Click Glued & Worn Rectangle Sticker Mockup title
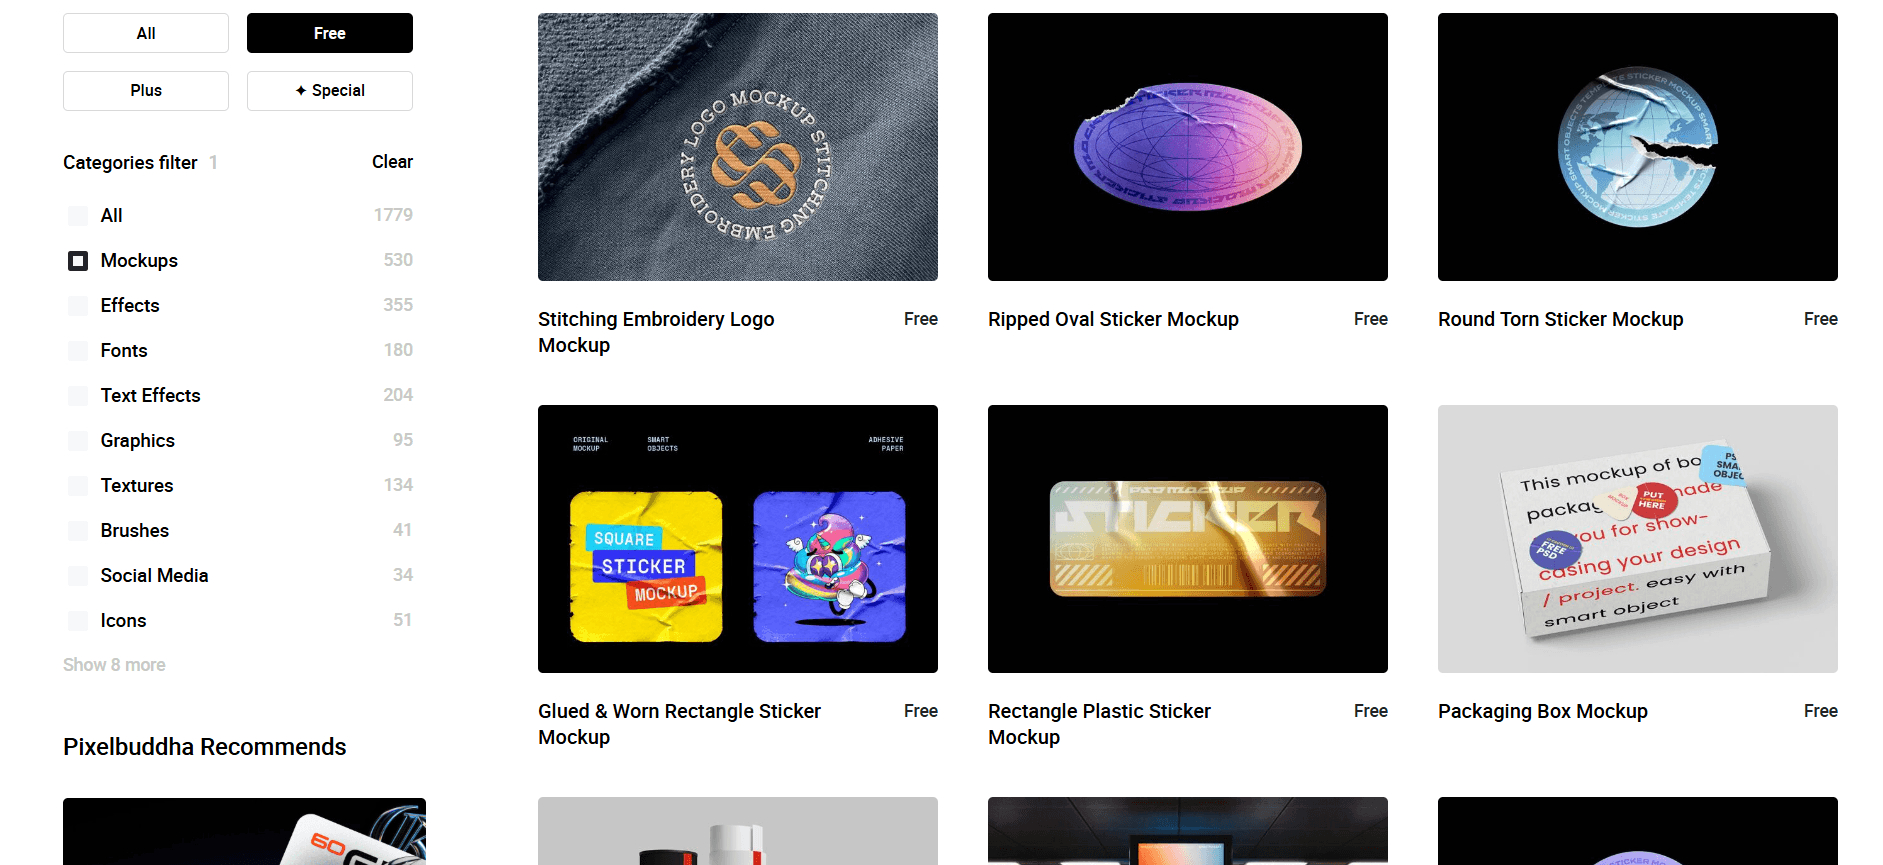Screen dimensions: 1883x865 (679, 724)
